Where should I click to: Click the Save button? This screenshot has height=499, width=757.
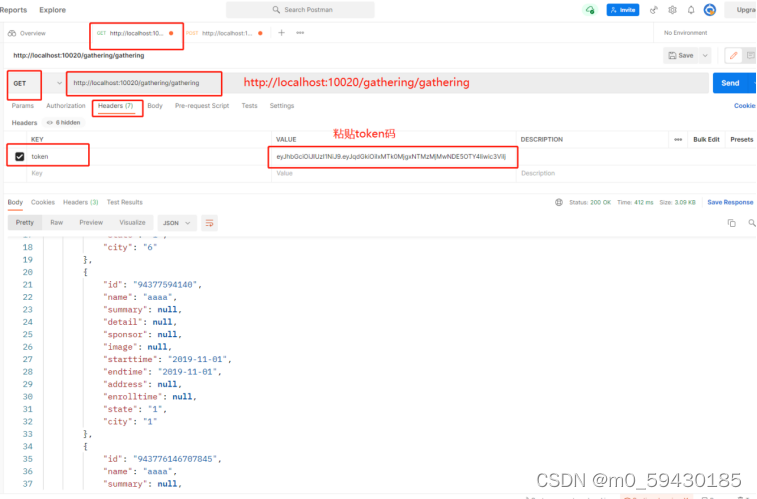tap(681, 55)
